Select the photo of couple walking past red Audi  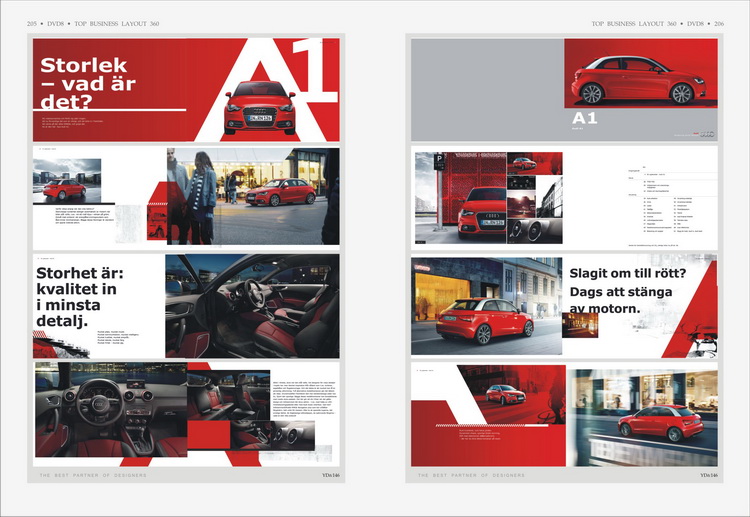pyautogui.click(x=253, y=196)
